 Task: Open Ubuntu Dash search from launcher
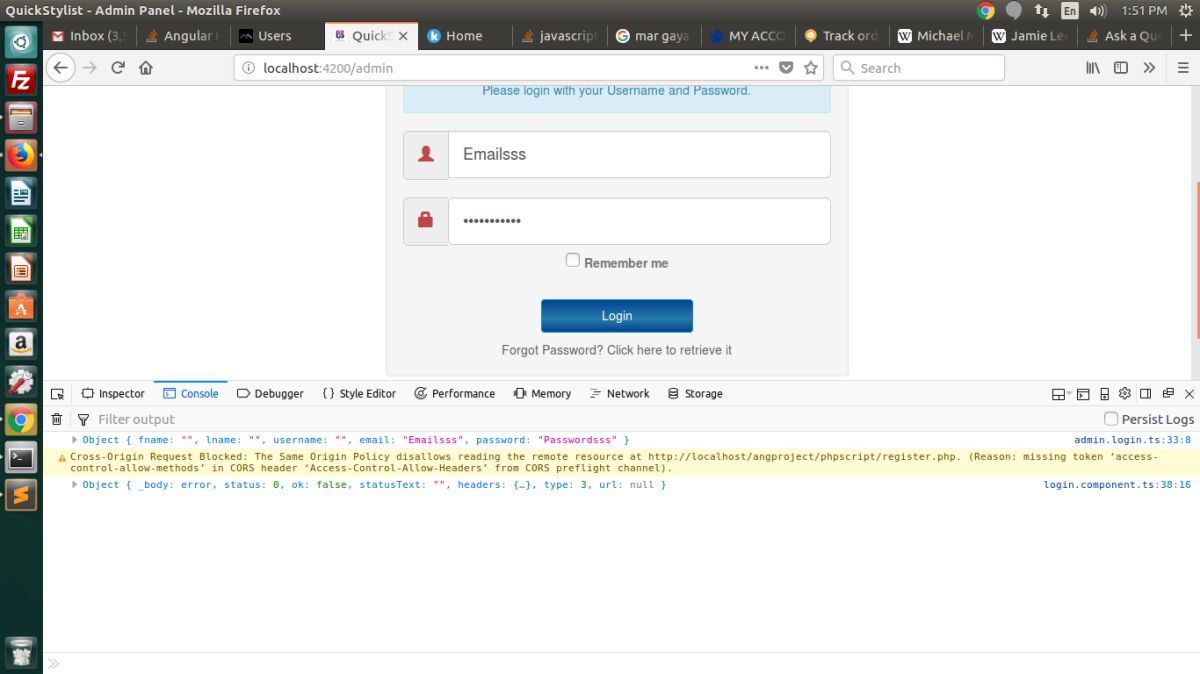coord(21,42)
